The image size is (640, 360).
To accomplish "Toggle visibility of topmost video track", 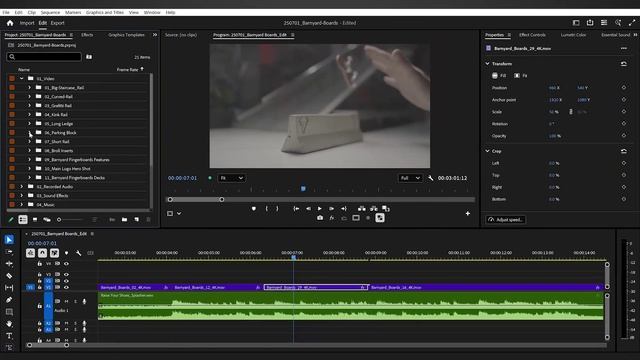I will coord(66,264).
